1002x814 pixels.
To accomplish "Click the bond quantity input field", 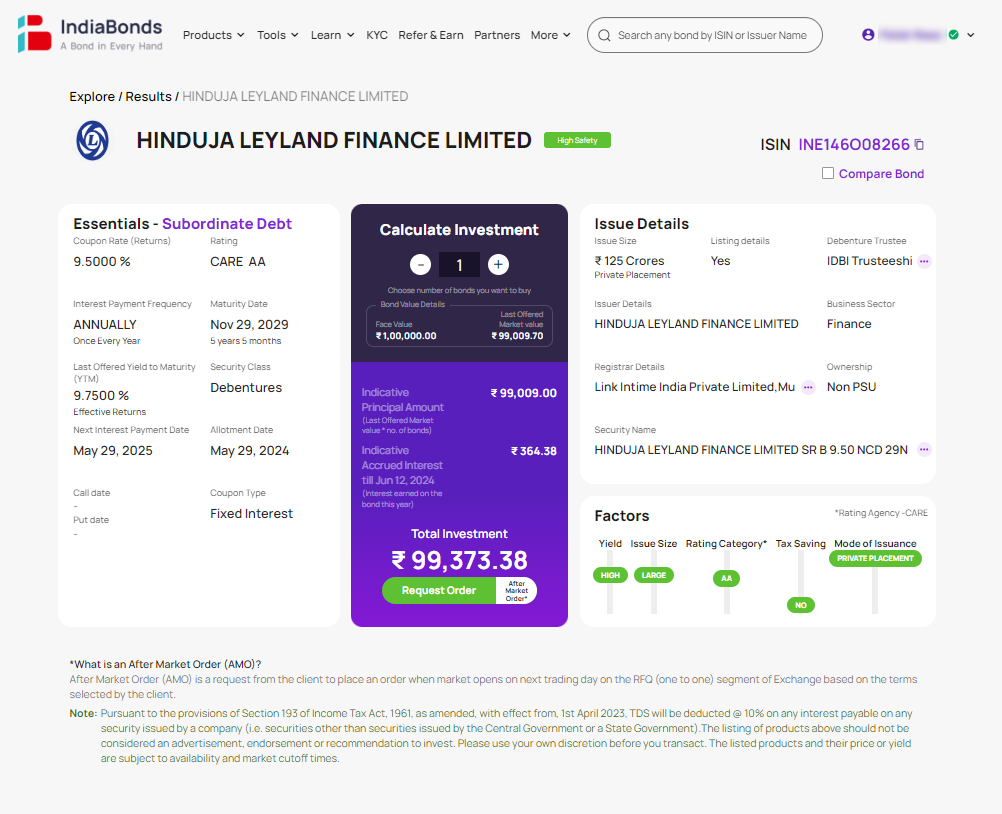I will pos(459,265).
